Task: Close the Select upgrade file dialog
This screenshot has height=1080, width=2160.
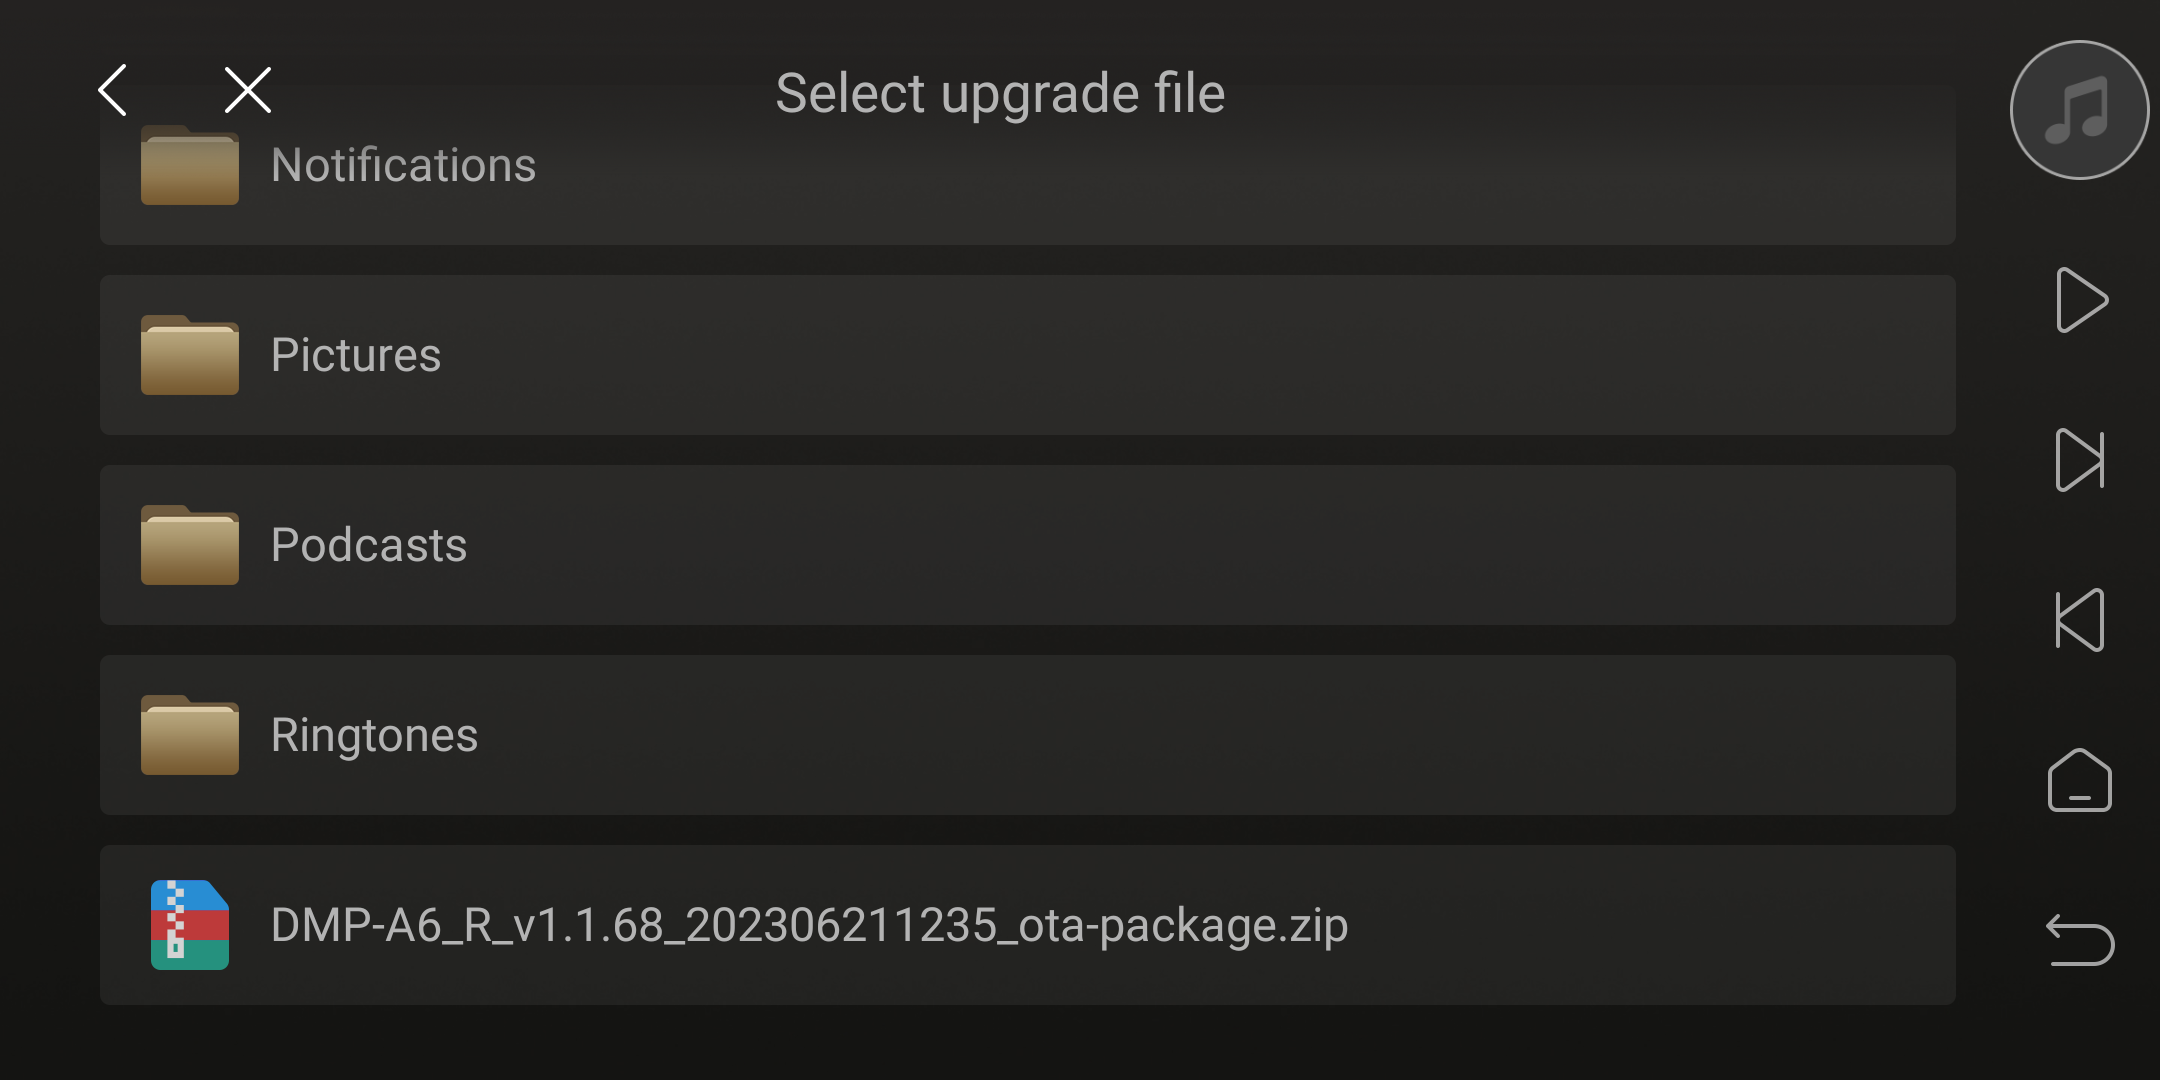Action: click(x=248, y=91)
